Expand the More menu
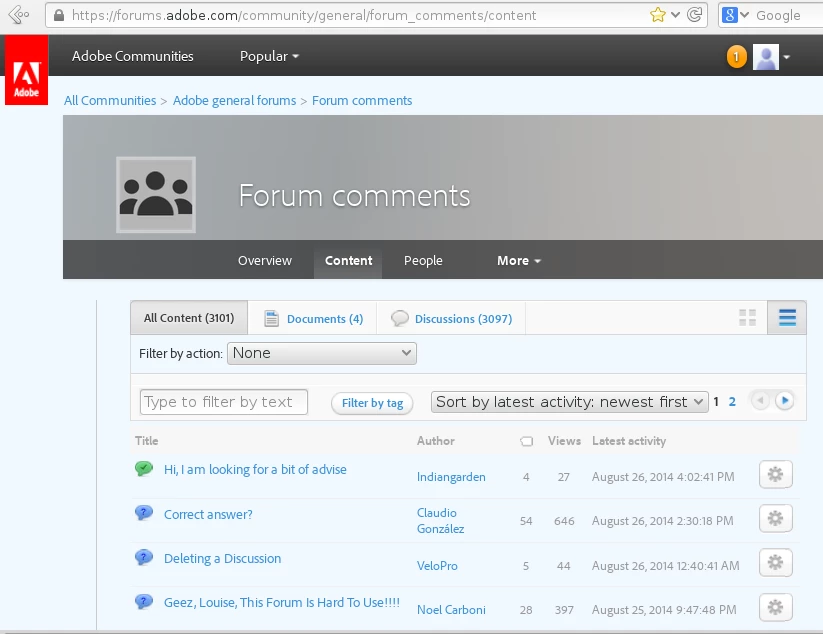This screenshot has width=823, height=634. tap(519, 261)
